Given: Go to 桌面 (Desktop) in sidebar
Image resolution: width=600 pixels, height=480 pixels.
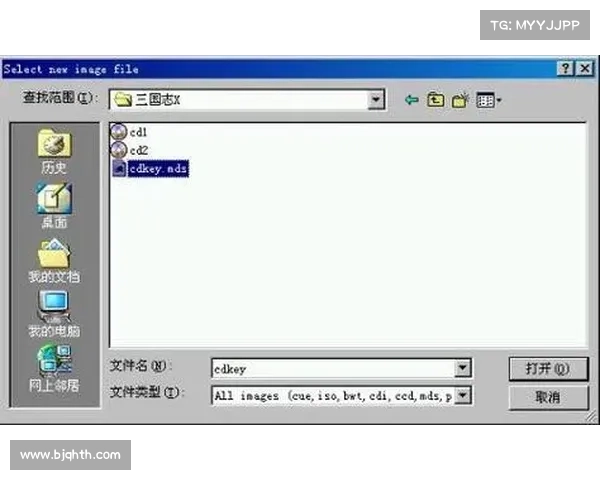Looking at the screenshot, I should click(54, 207).
